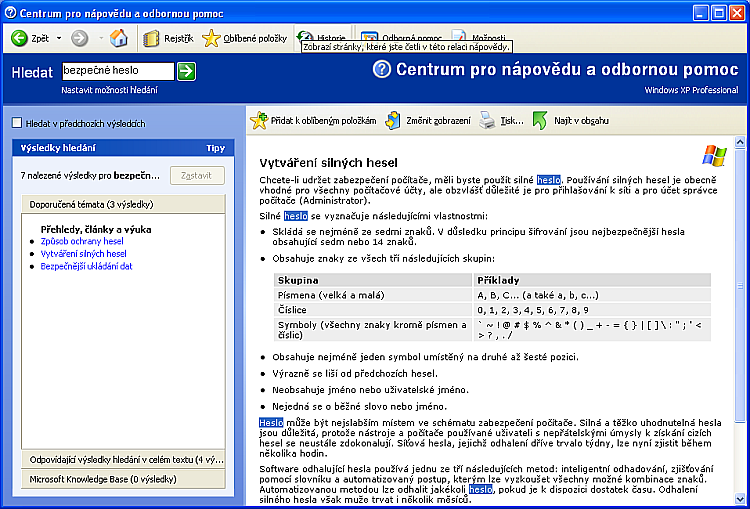Click Přehledy, články a výuka heading
The width and height of the screenshot is (750, 509).
click(x=96, y=230)
